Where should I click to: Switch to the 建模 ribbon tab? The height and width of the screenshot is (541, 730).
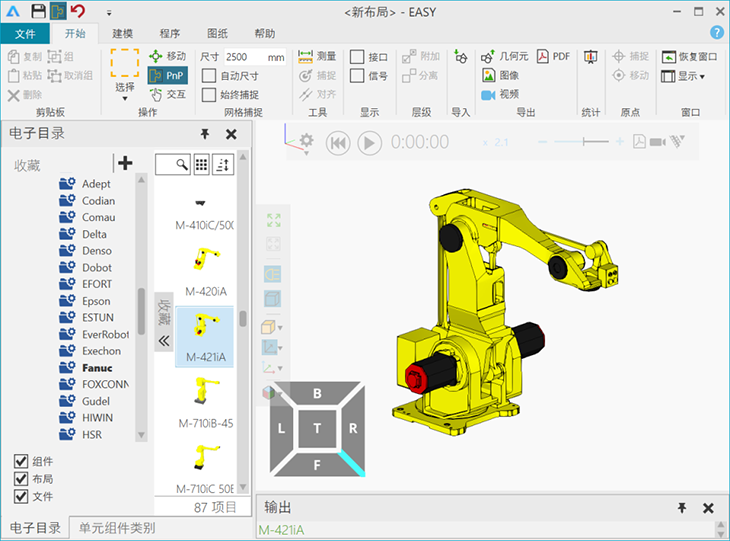124,33
